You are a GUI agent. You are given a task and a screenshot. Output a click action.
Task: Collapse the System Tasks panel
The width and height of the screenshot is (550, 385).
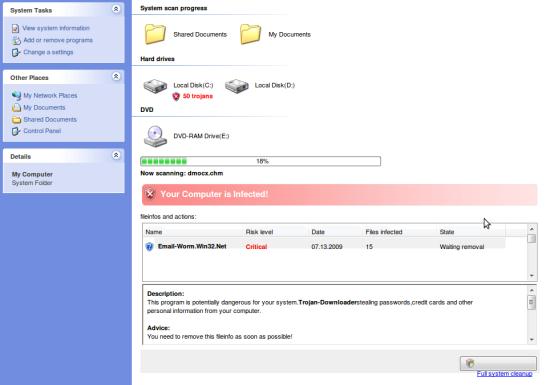(x=116, y=9)
